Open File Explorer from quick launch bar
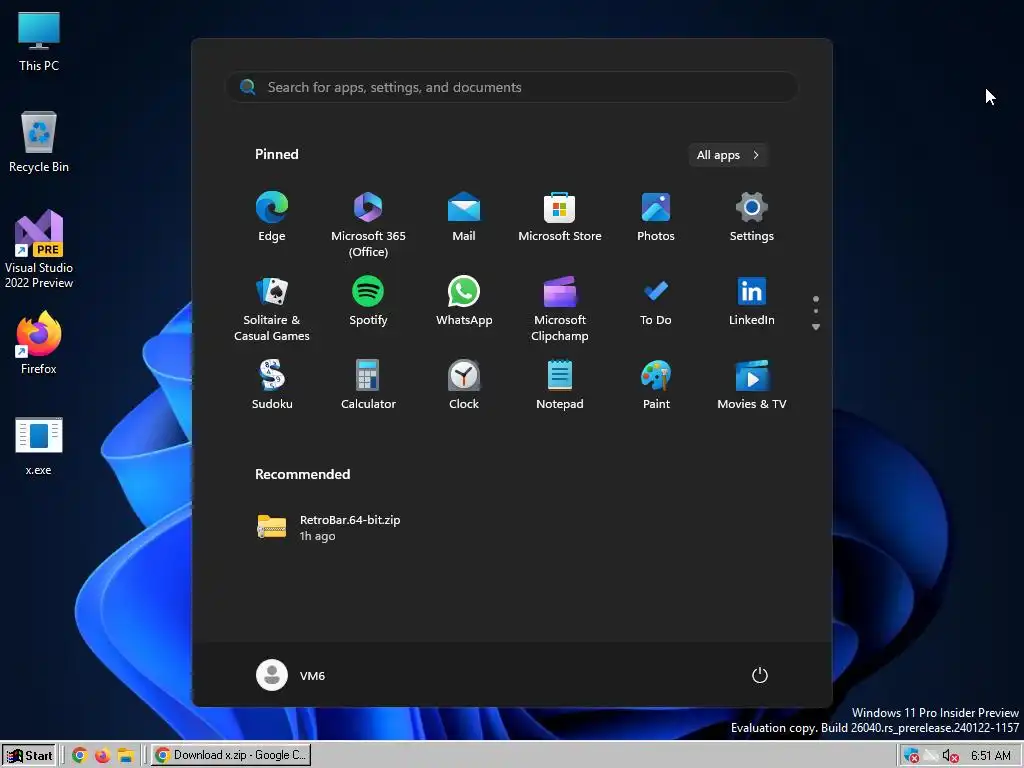The image size is (1024, 768). tap(125, 756)
